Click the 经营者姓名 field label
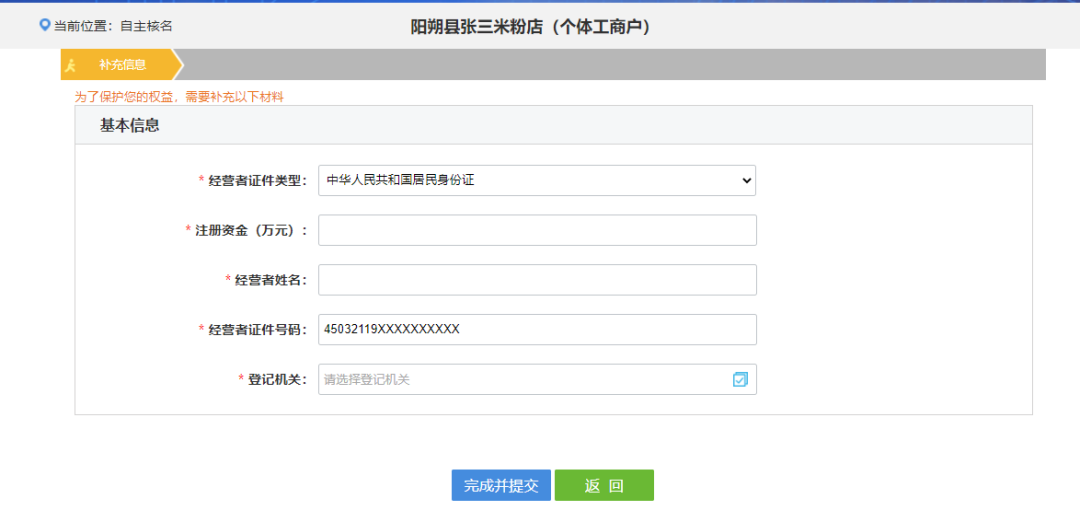Image resolution: width=1080 pixels, height=522 pixels. pyautogui.click(x=270, y=281)
